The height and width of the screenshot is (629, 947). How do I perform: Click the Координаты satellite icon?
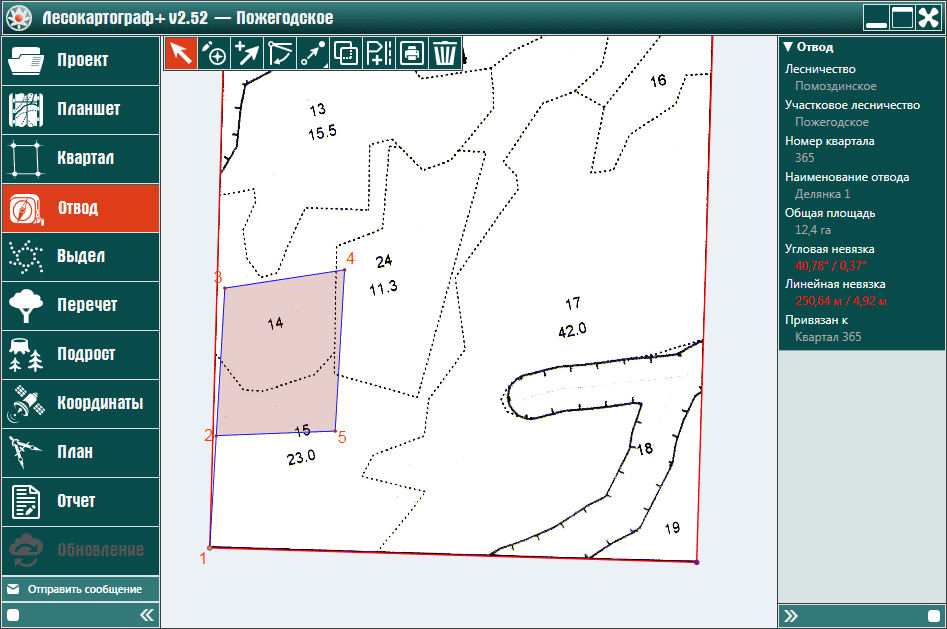point(25,404)
